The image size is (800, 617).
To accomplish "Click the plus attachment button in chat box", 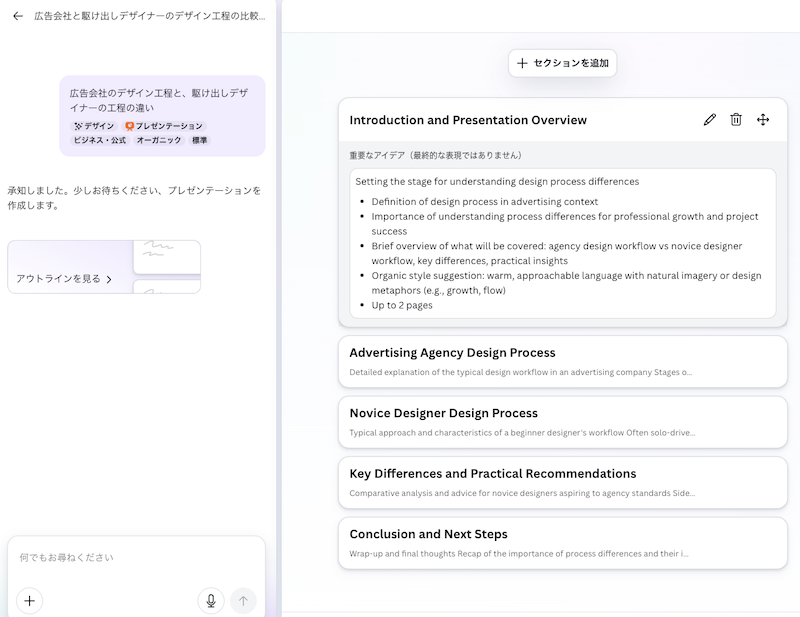I will pos(30,600).
